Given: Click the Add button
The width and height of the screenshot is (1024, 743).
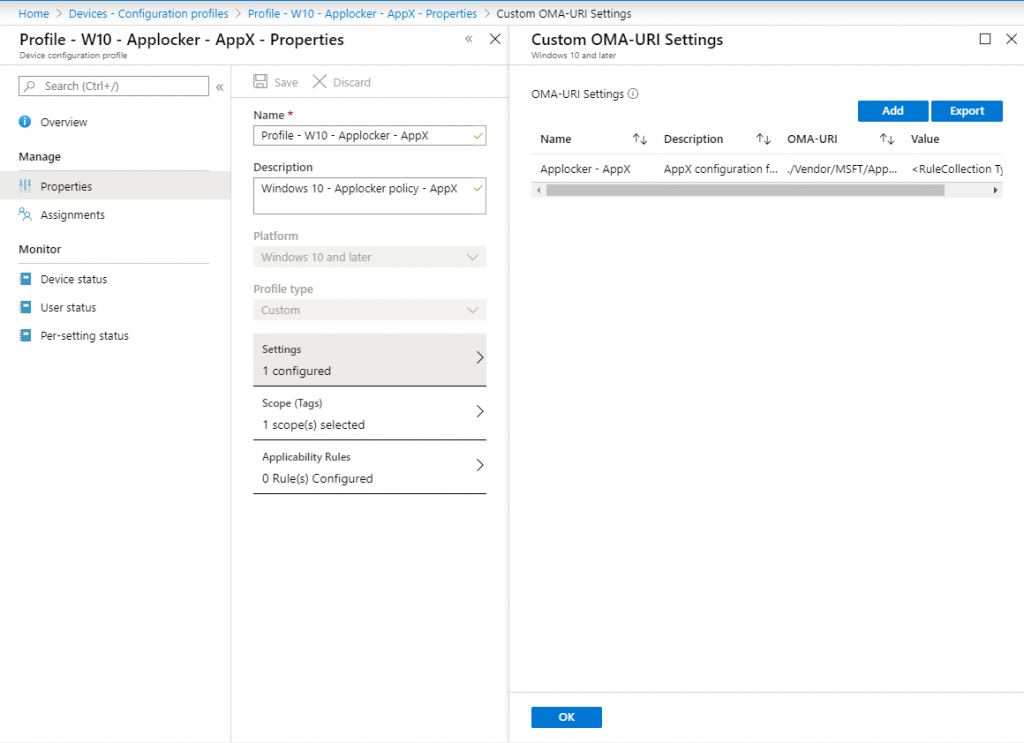Looking at the screenshot, I should pyautogui.click(x=892, y=110).
